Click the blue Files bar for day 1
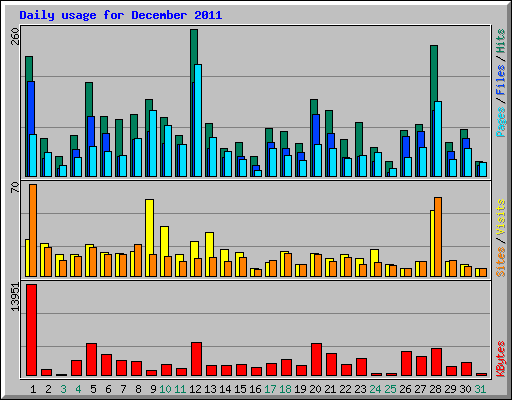This screenshot has height=400, width=512. point(31,107)
